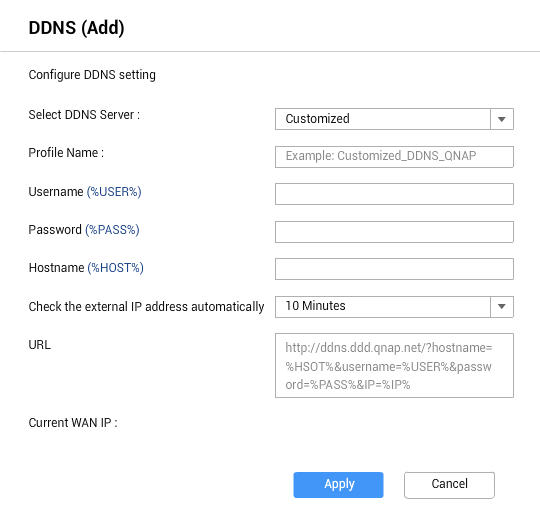The height and width of the screenshot is (520, 540).
Task: Click the Current WAN IP label
Action: (x=73, y=423)
